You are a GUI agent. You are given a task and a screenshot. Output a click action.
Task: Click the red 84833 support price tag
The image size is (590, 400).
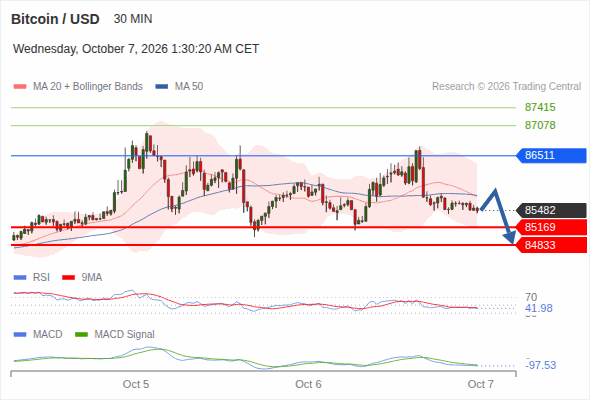pyautogui.click(x=551, y=245)
